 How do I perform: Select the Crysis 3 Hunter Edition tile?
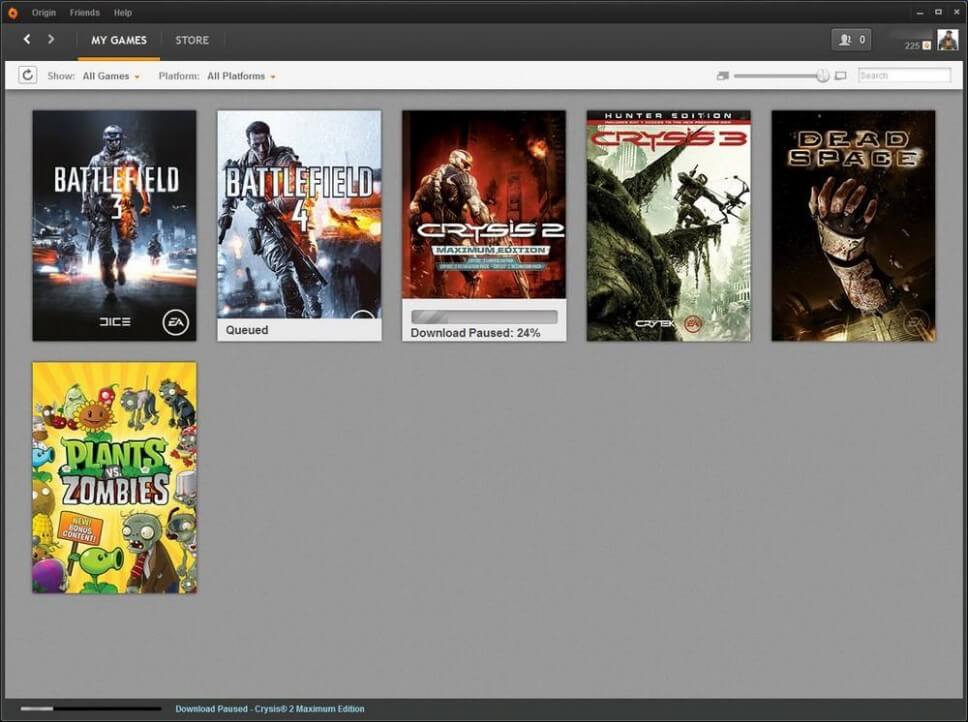(669, 226)
